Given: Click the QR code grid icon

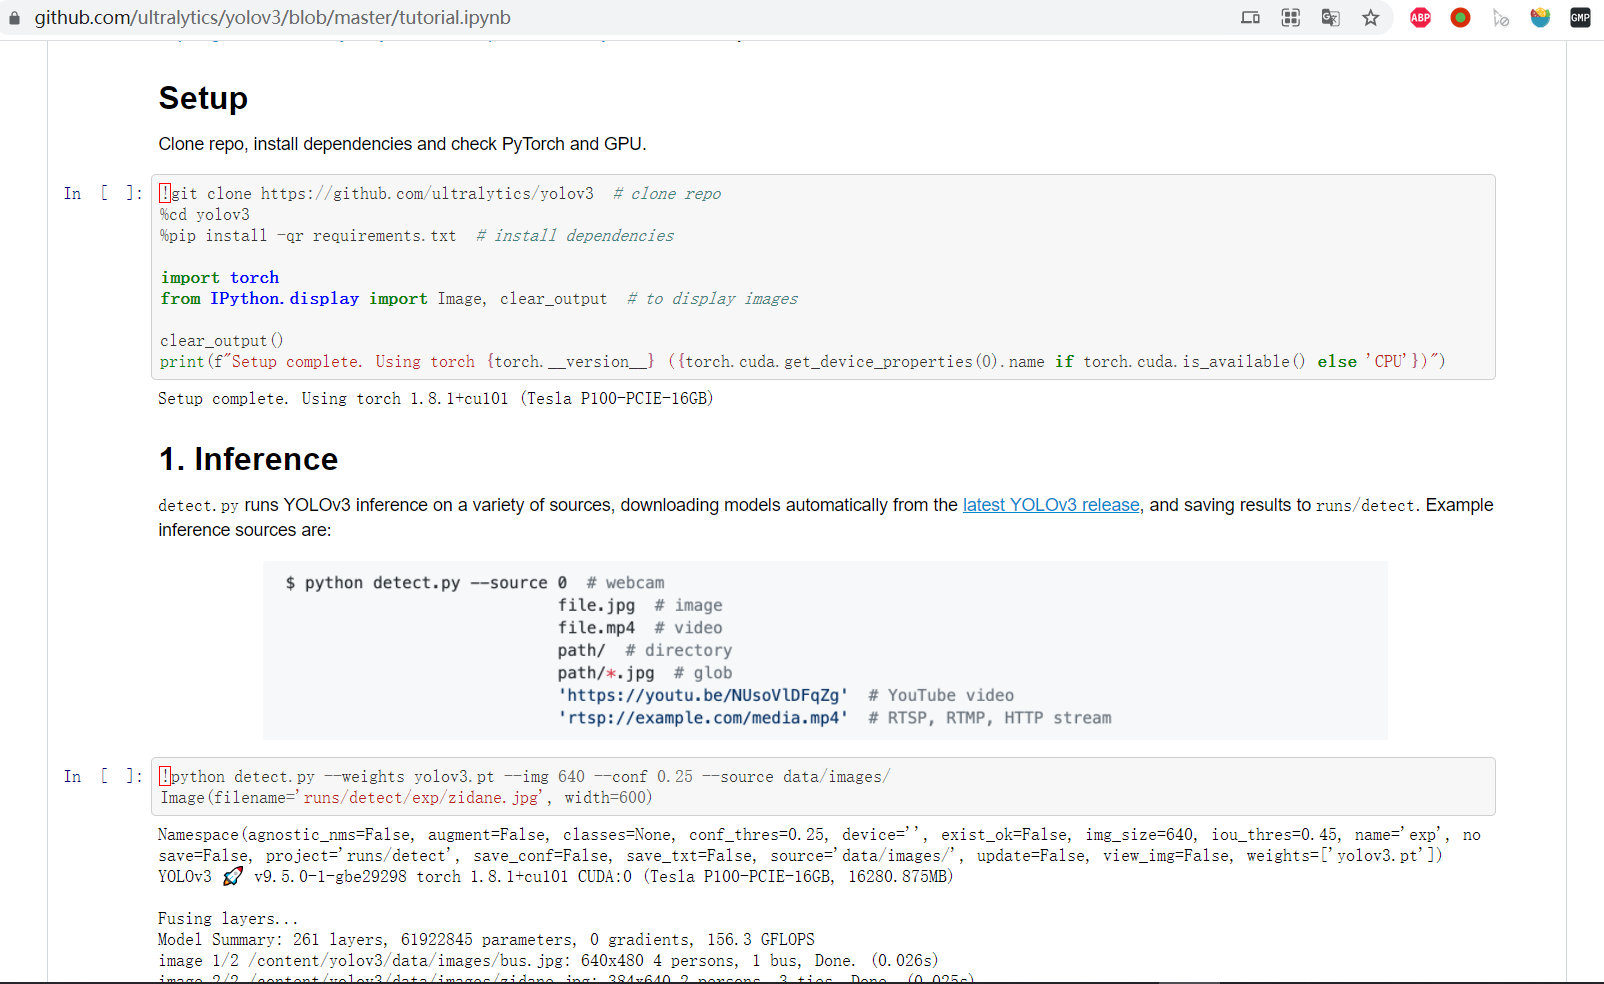Looking at the screenshot, I should [x=1290, y=17].
